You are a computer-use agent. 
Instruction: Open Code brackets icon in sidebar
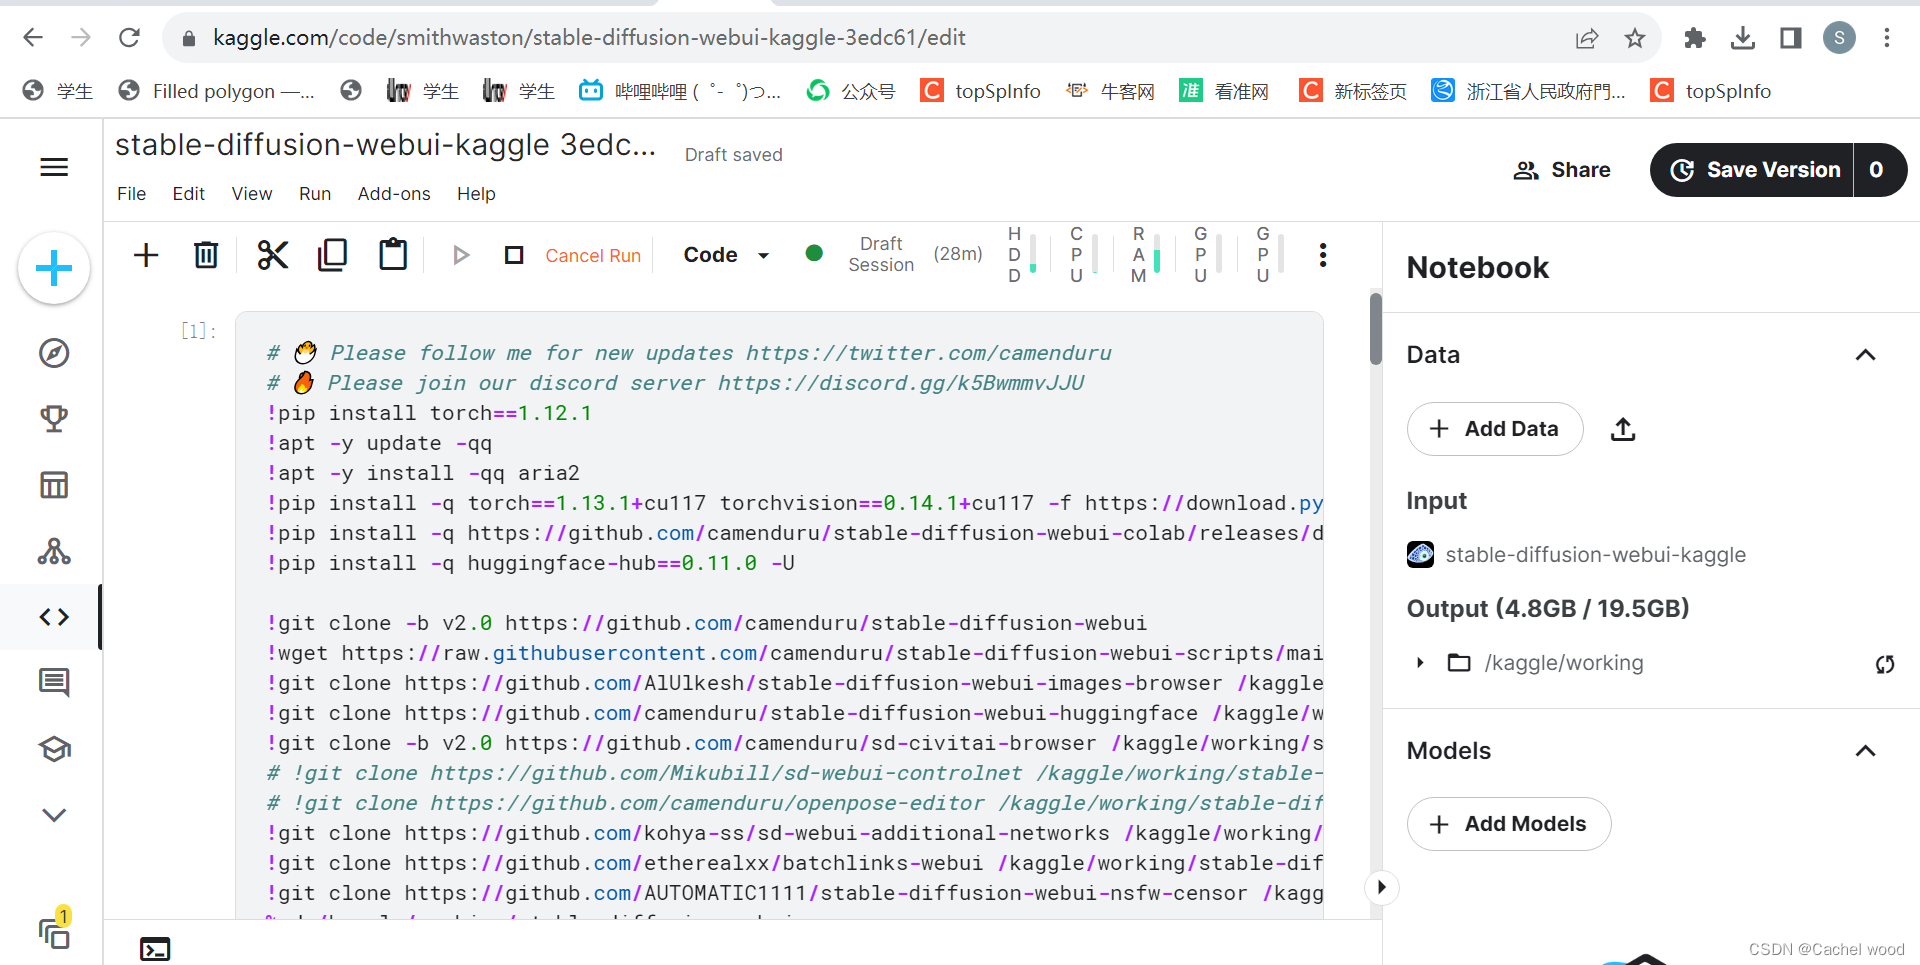click(54, 617)
